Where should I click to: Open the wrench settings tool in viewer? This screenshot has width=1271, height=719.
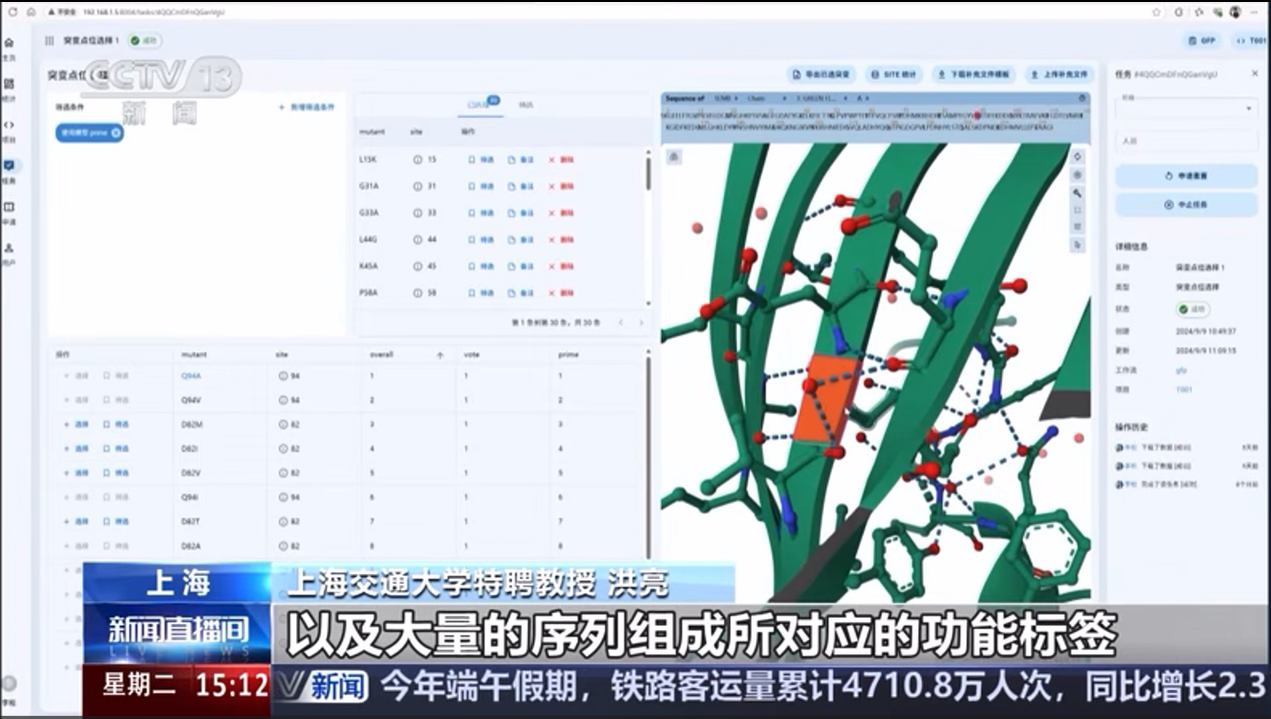pyautogui.click(x=1077, y=192)
